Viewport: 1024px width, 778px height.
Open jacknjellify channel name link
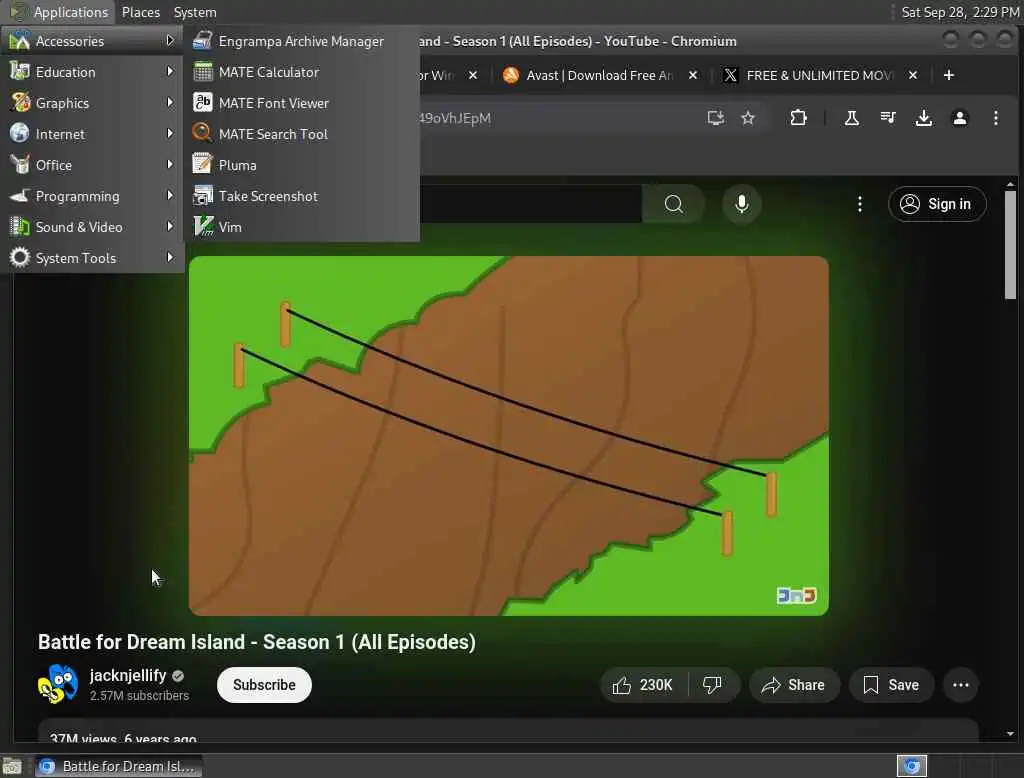point(128,675)
